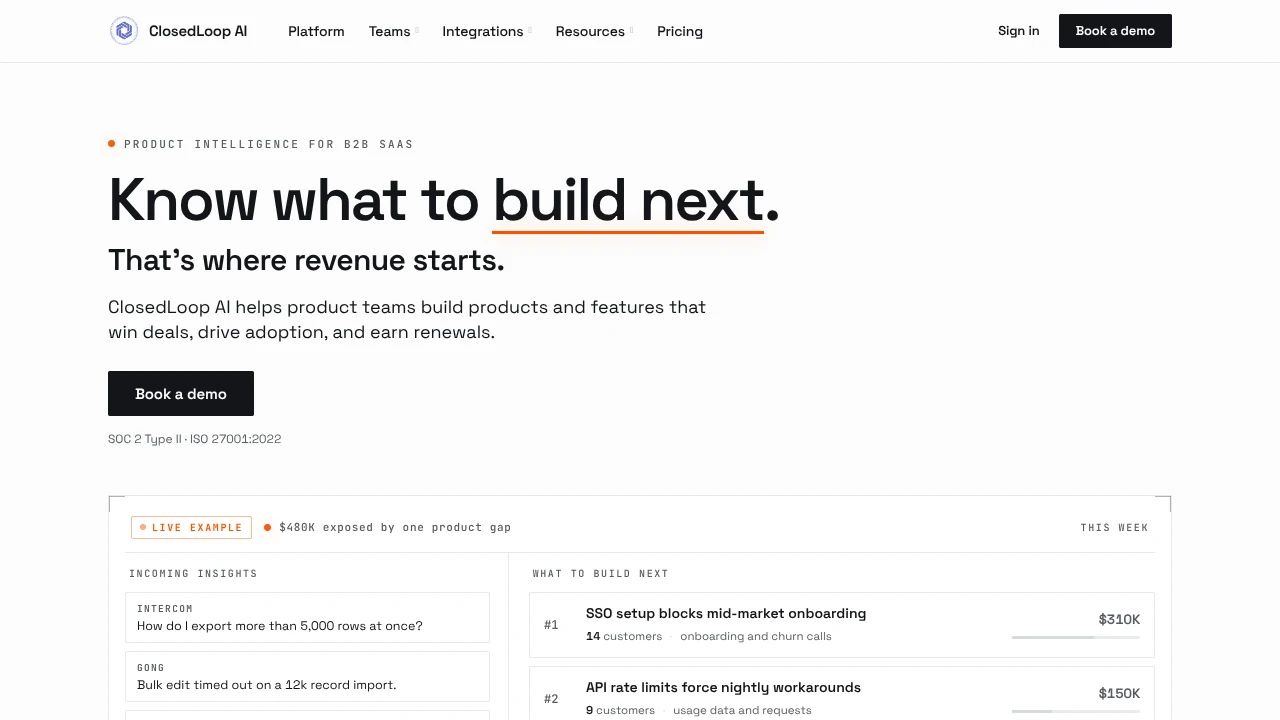
Task: Click "API rate limits force nightly workarounds" title
Action: pyautogui.click(x=723, y=687)
